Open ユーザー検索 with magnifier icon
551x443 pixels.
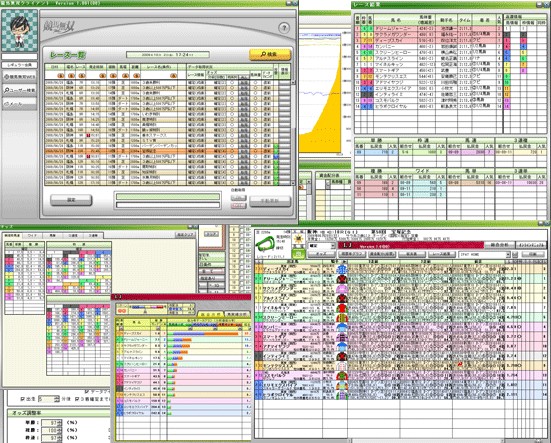pyautogui.click(x=19, y=90)
